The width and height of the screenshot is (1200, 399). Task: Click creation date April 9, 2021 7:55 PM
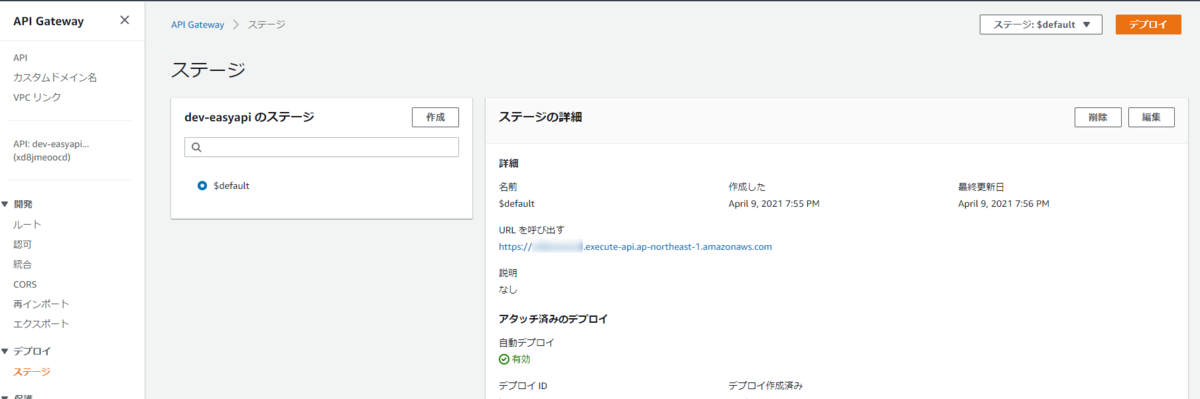(774, 204)
